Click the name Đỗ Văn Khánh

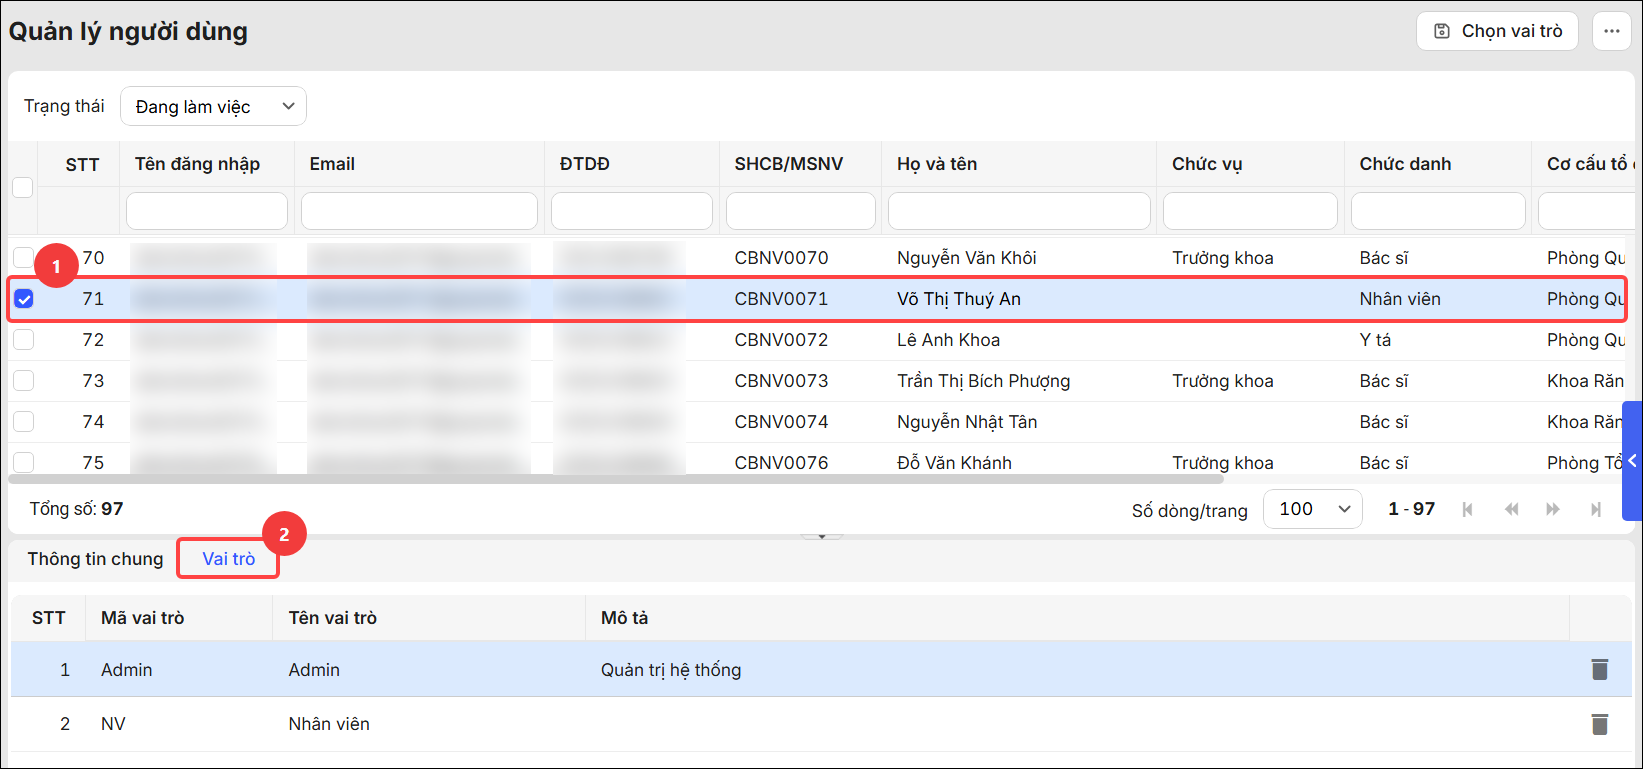pos(954,463)
